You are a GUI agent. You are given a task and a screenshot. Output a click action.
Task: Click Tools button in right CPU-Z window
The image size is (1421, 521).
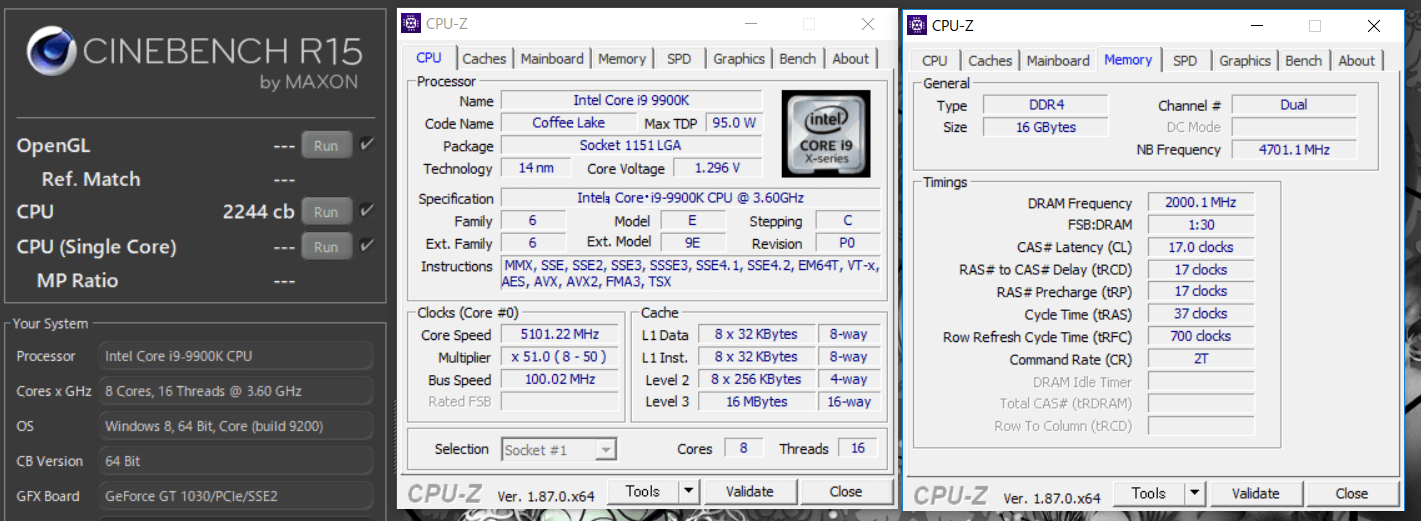(x=1148, y=493)
